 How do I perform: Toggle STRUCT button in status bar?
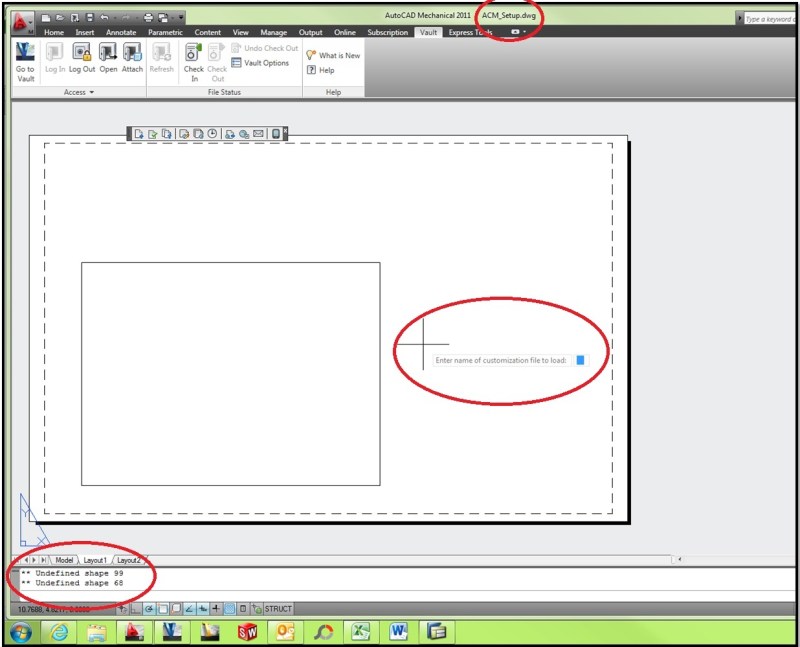[x=278, y=609]
